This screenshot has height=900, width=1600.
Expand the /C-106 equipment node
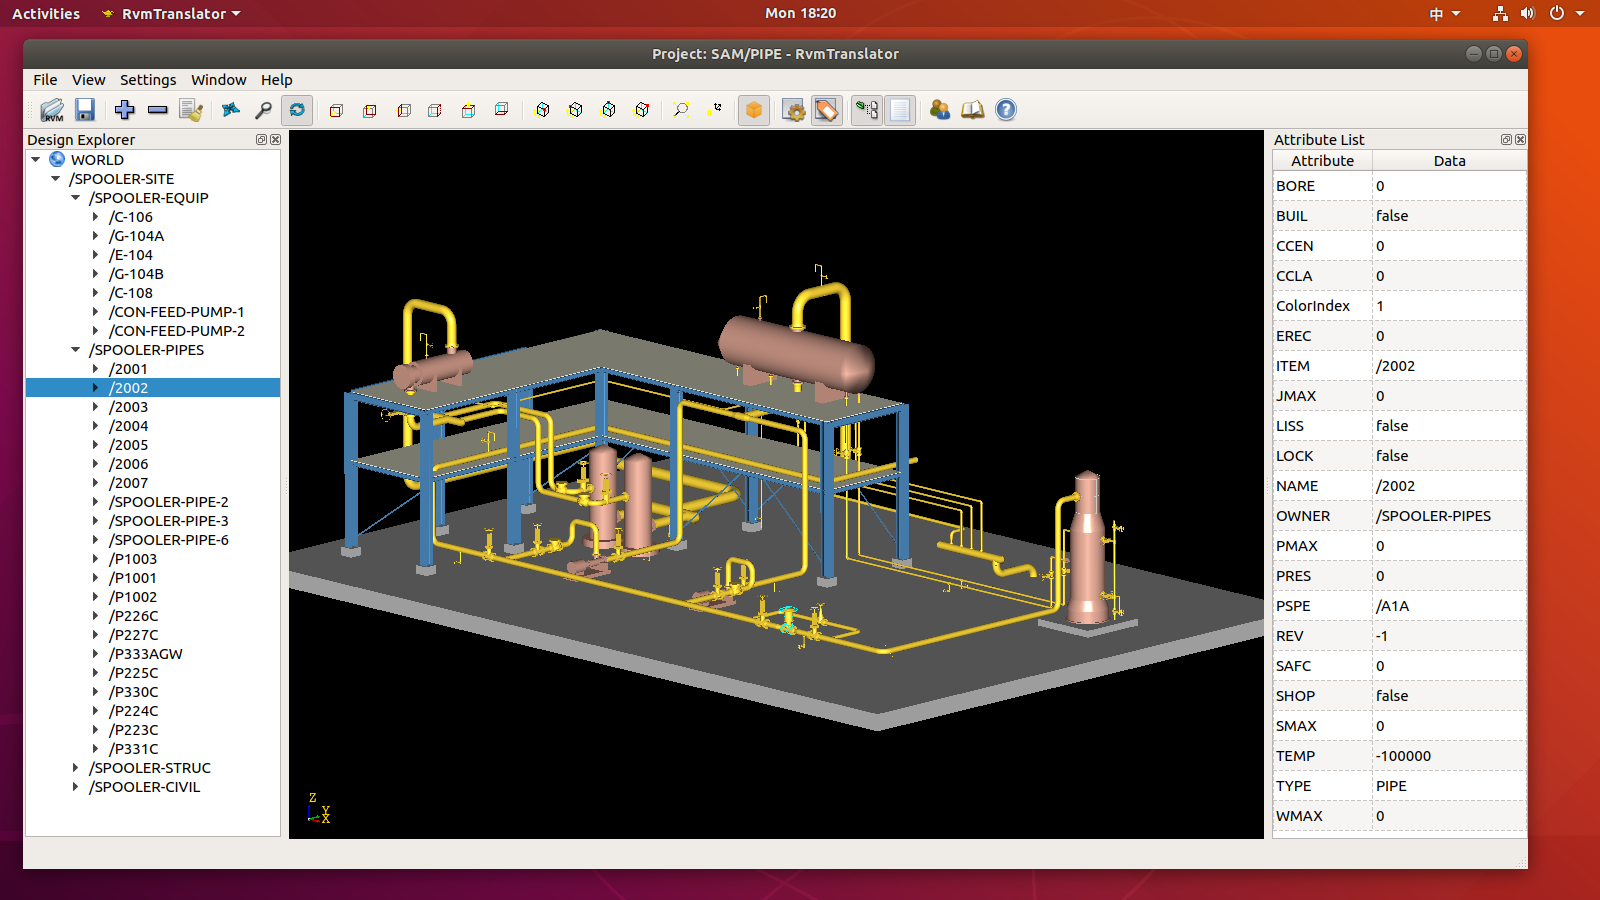96,217
